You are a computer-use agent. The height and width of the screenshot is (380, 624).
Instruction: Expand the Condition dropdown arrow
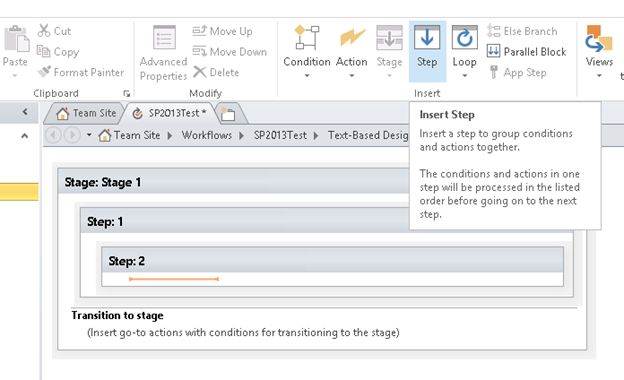click(307, 76)
